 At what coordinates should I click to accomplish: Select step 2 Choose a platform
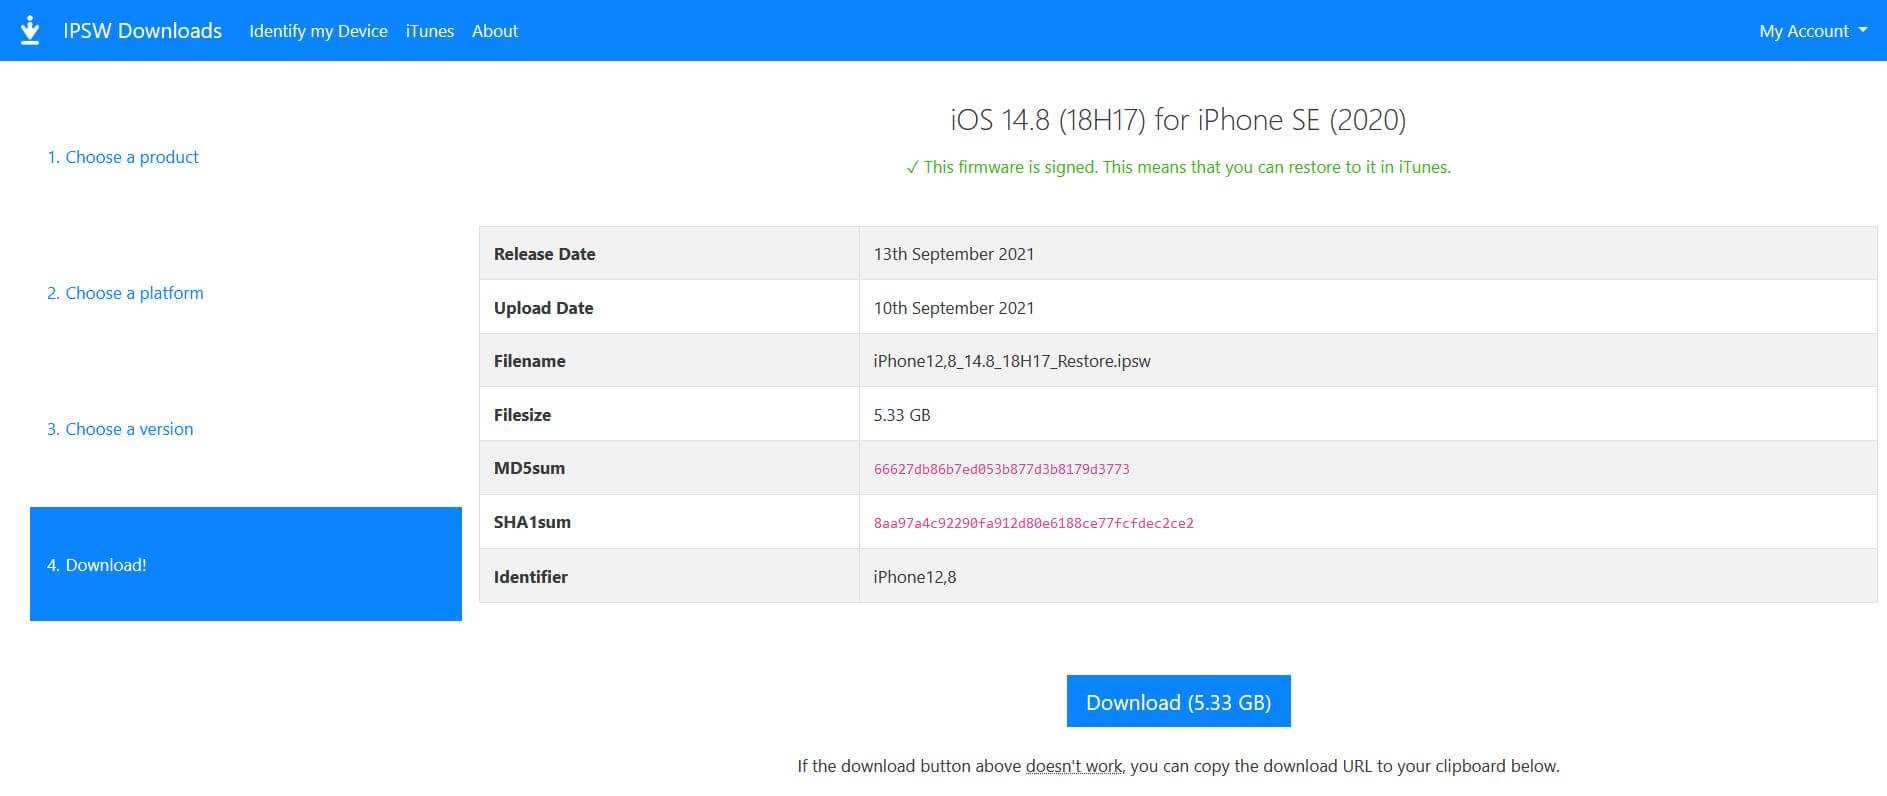[125, 293]
